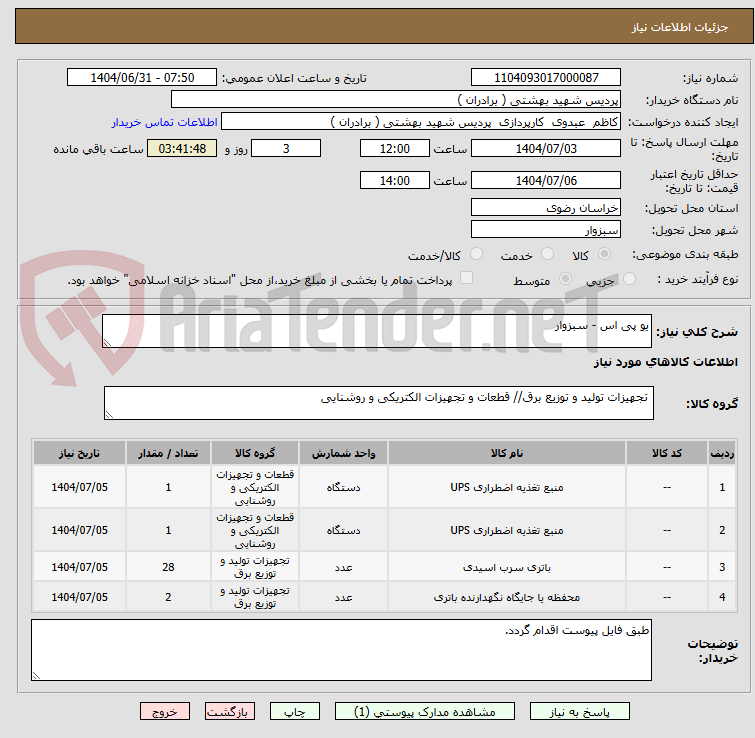Click the گروه کالا text area
Screen dimensions: 755x738
378,403
